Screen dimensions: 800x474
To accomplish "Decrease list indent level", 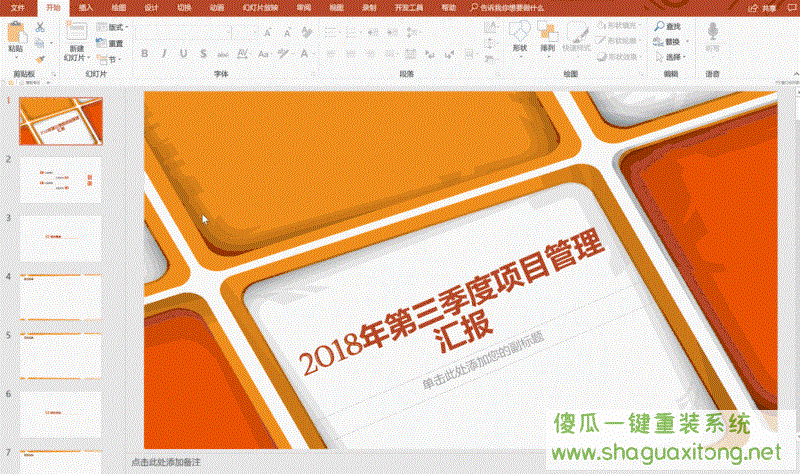I will tap(373, 33).
